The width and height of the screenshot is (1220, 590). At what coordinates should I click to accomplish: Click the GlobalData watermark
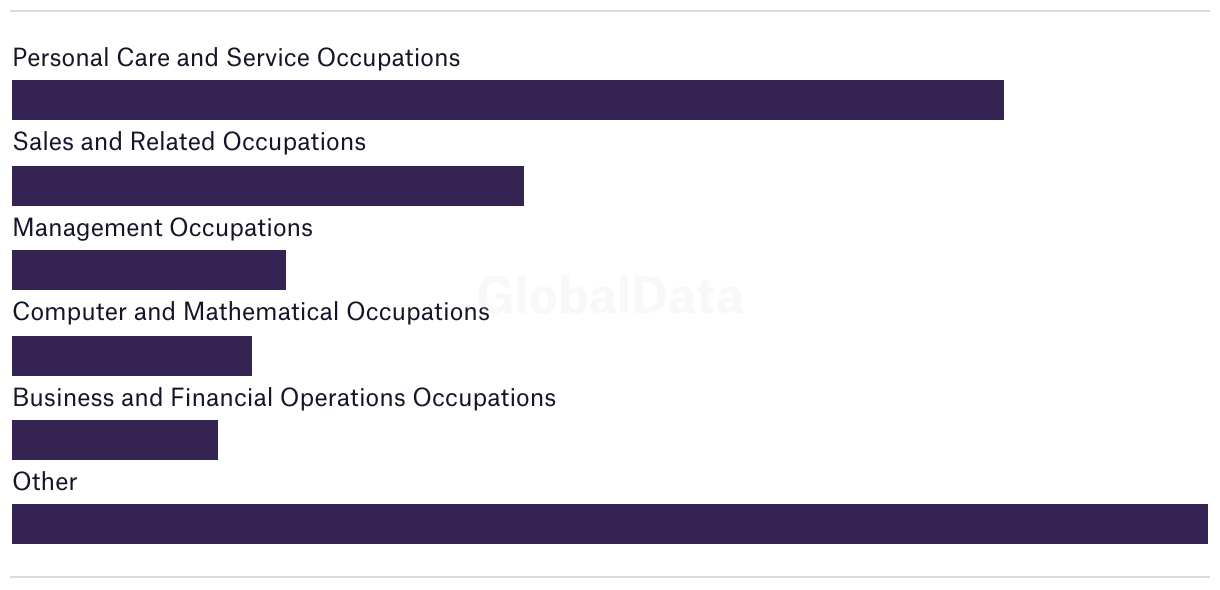coord(610,296)
